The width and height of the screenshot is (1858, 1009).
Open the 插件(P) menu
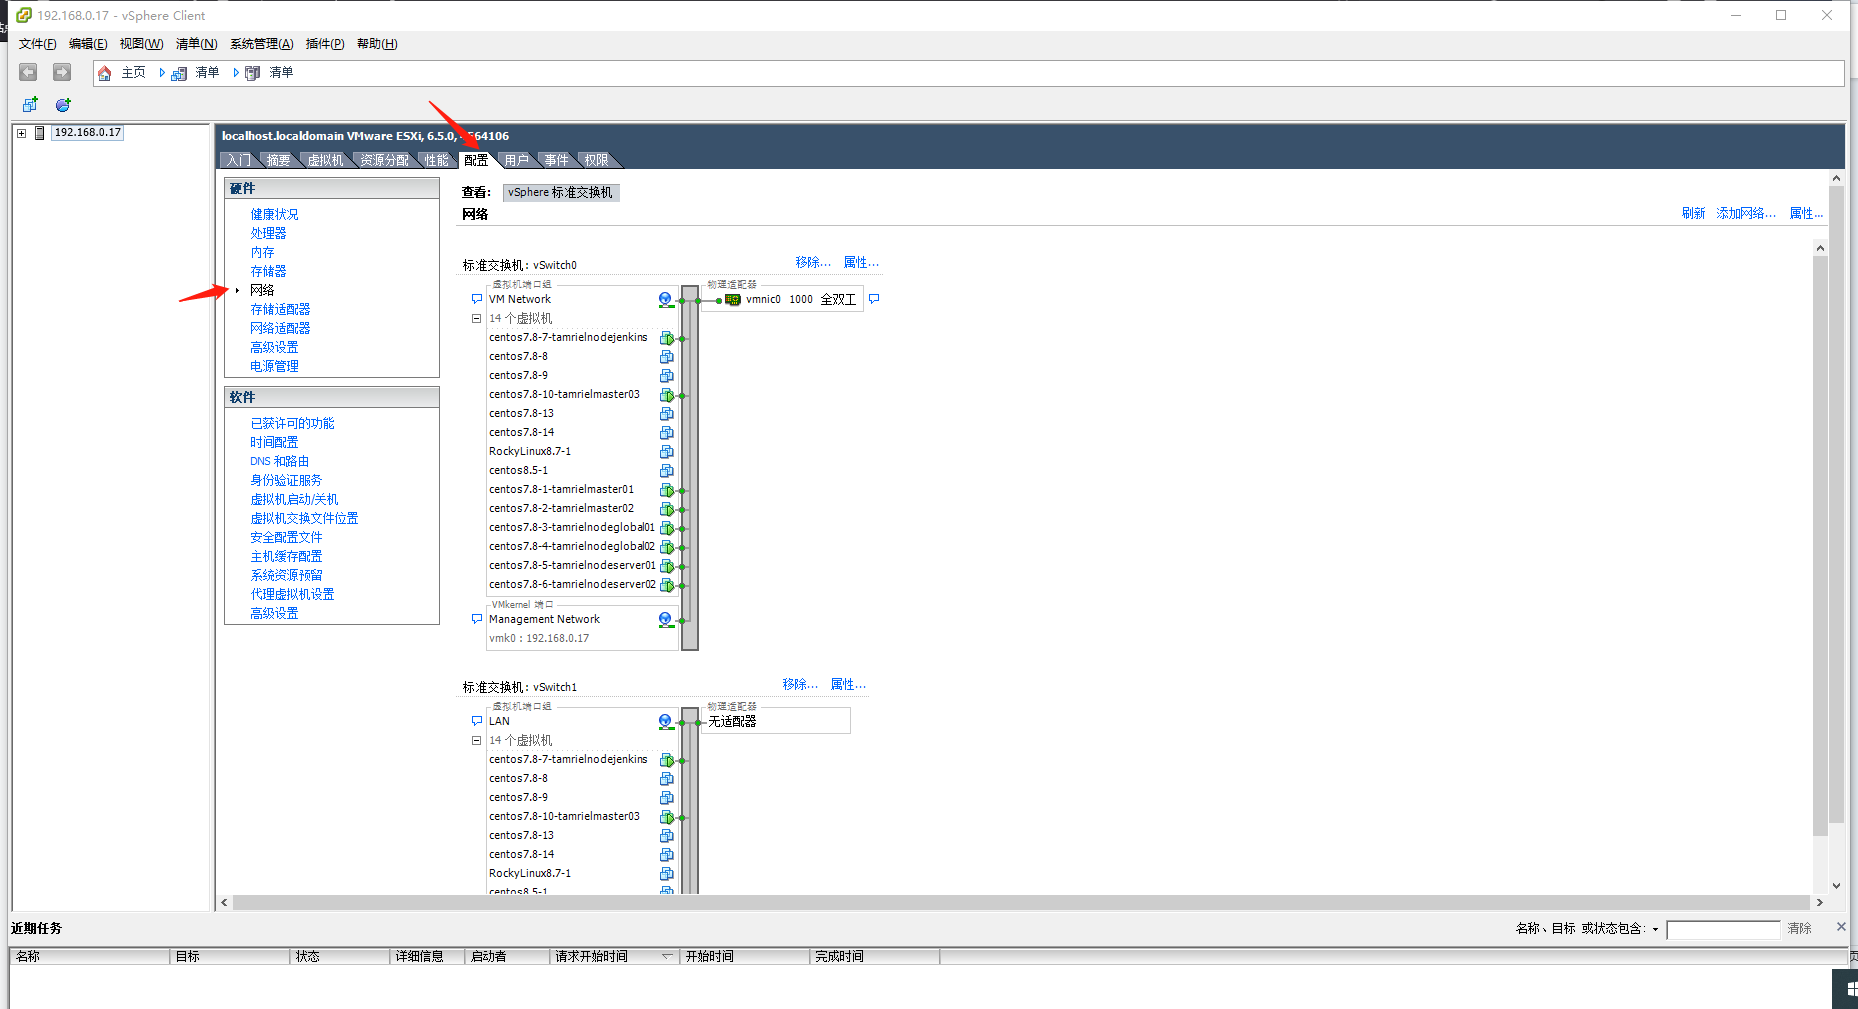pos(325,44)
